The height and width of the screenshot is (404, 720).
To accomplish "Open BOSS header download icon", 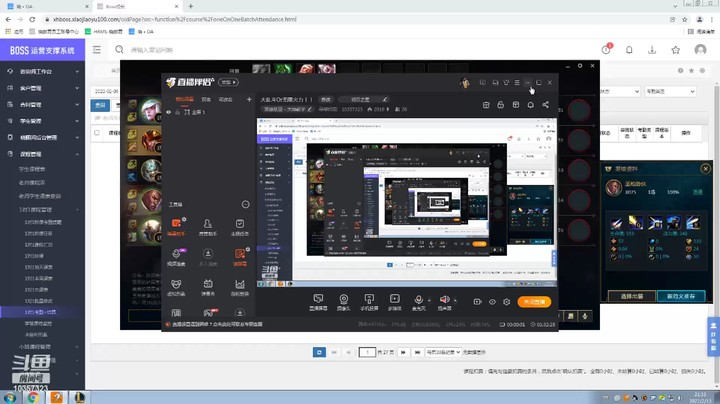I will coord(652,50).
